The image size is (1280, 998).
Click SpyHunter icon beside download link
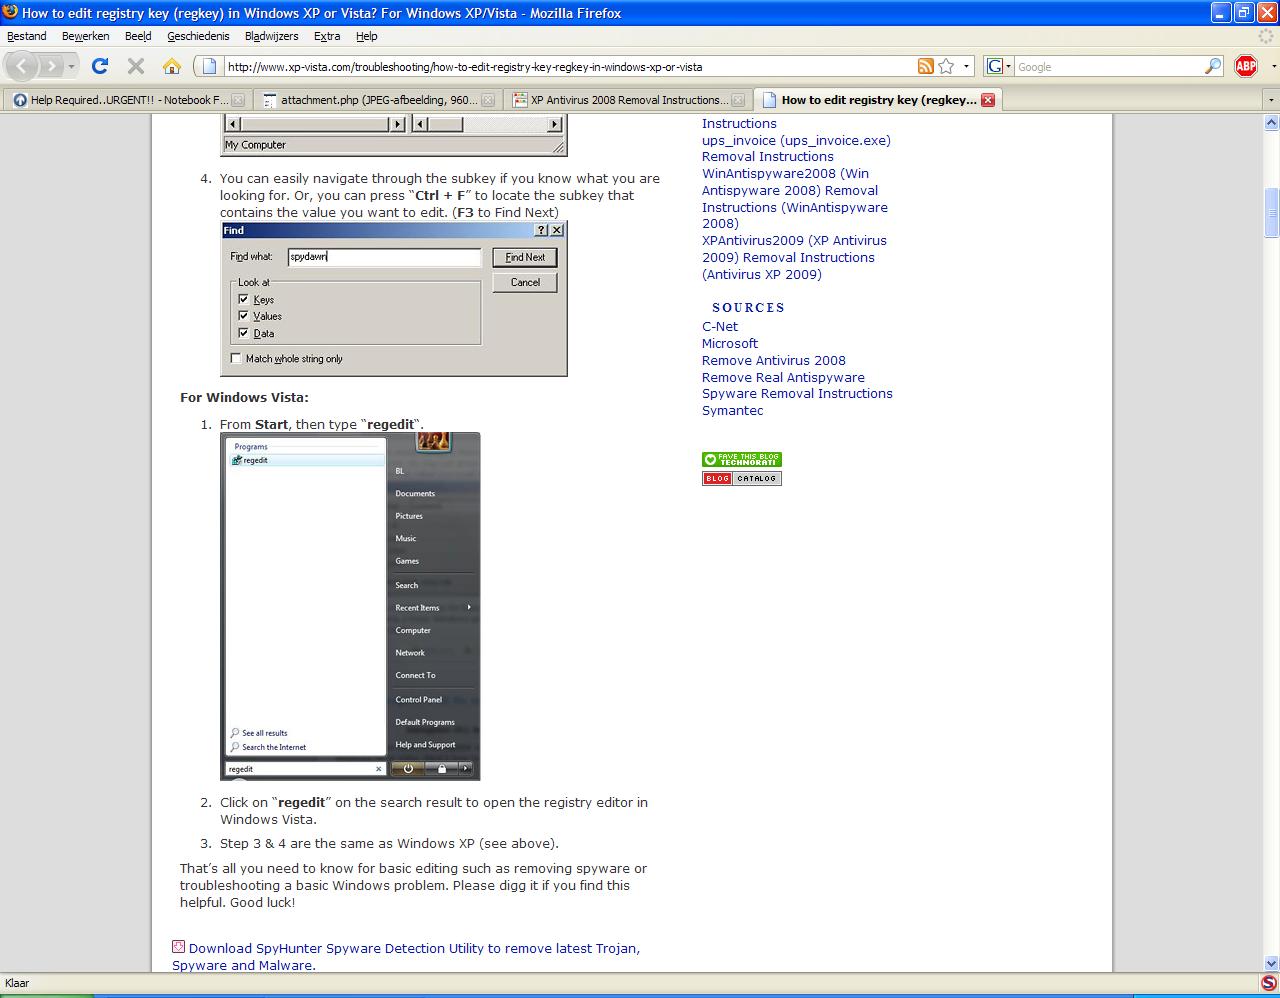[178, 947]
